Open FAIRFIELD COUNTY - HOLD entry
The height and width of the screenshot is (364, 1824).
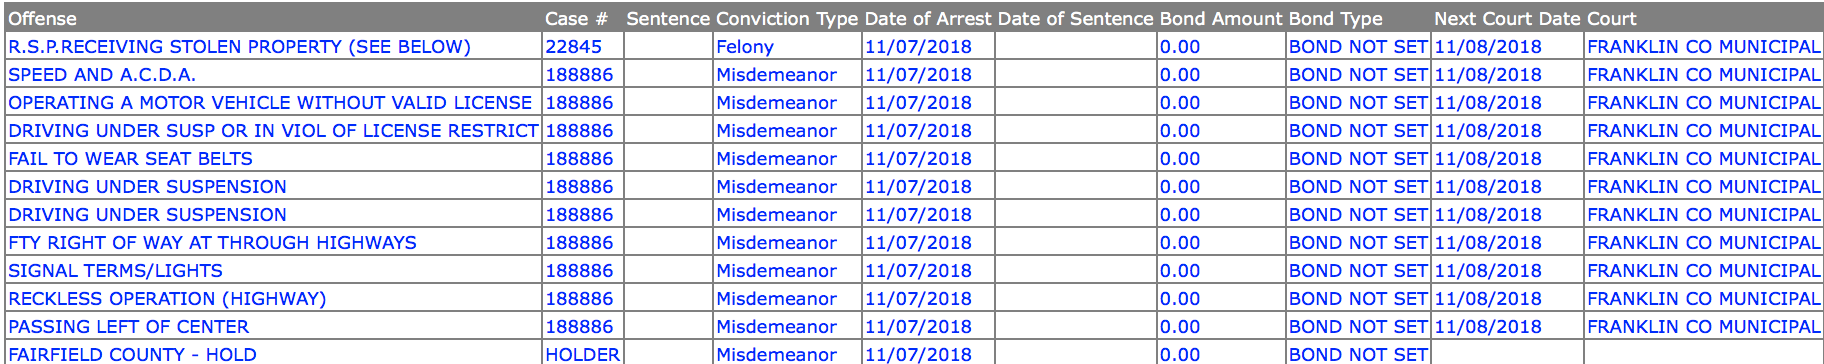tap(132, 354)
